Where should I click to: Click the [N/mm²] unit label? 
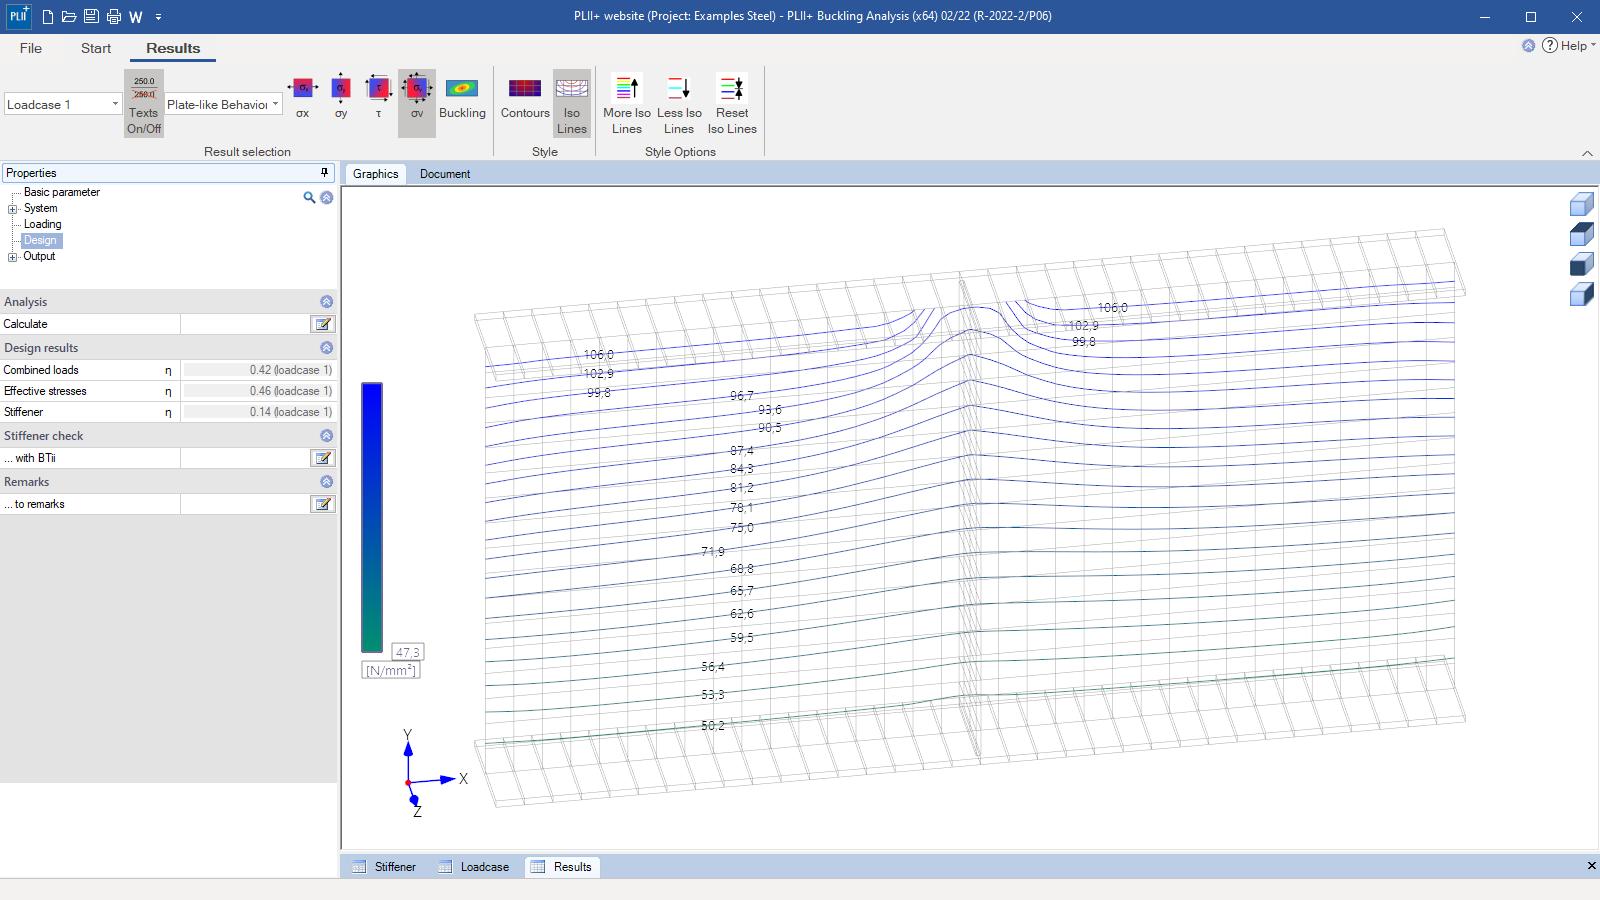click(391, 671)
